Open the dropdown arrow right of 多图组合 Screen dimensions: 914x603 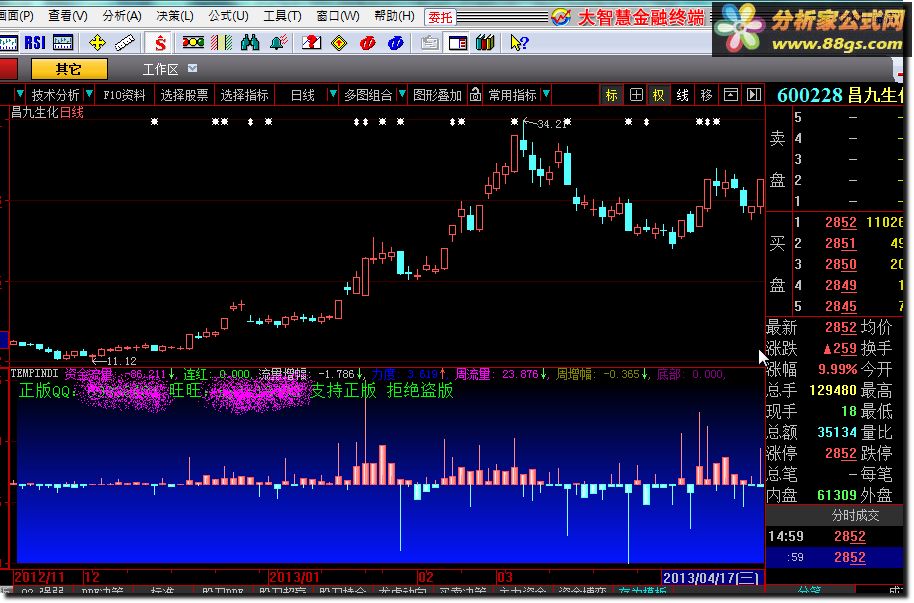click(x=402, y=93)
